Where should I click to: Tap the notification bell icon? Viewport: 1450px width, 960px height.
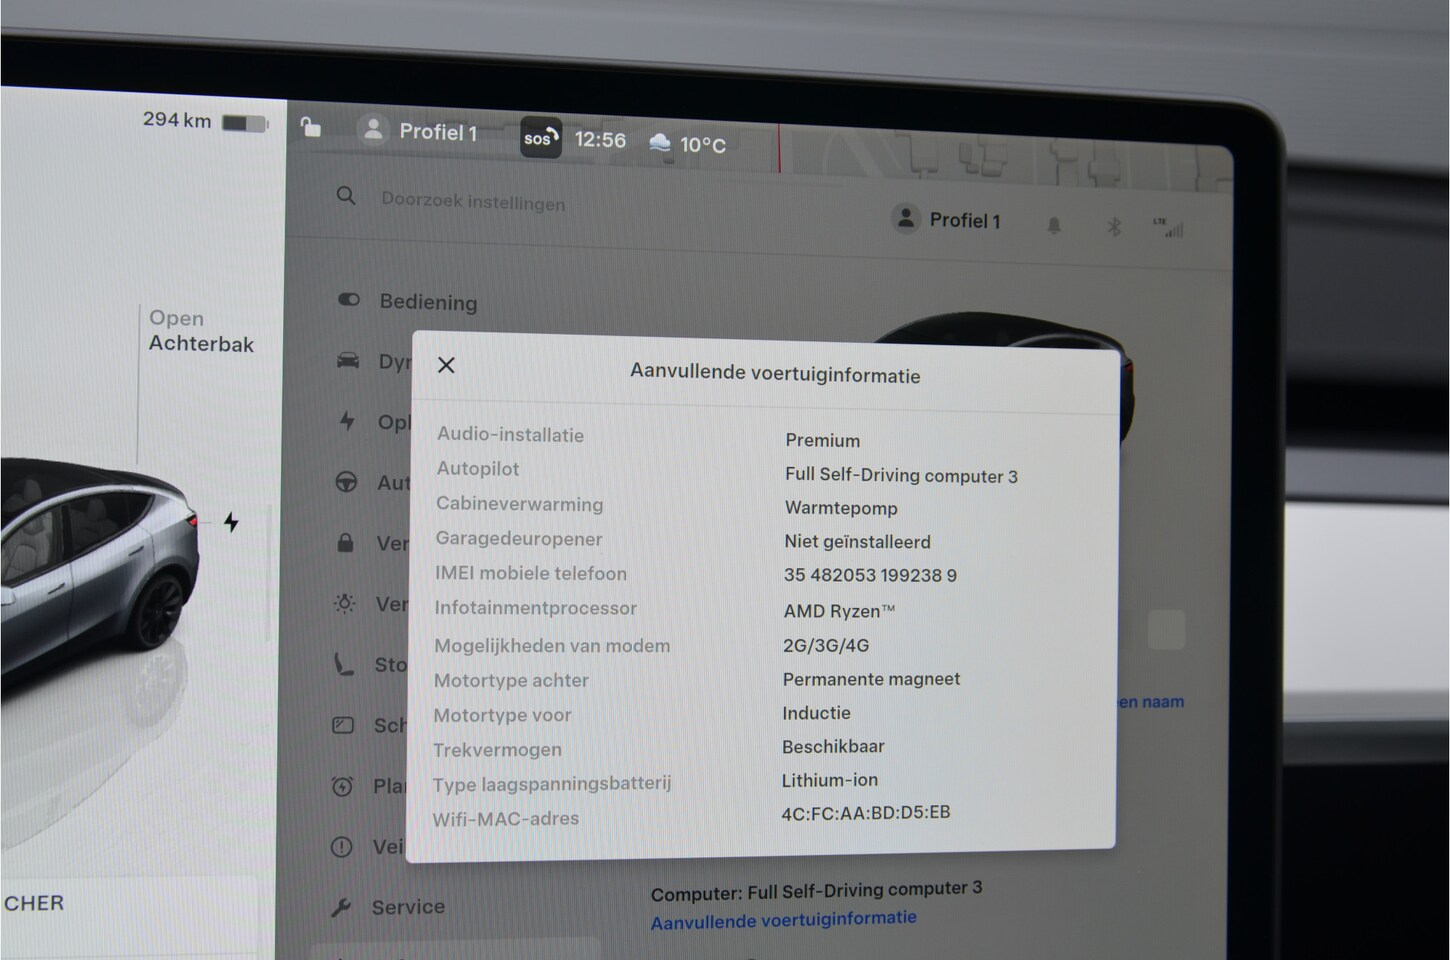click(1054, 226)
